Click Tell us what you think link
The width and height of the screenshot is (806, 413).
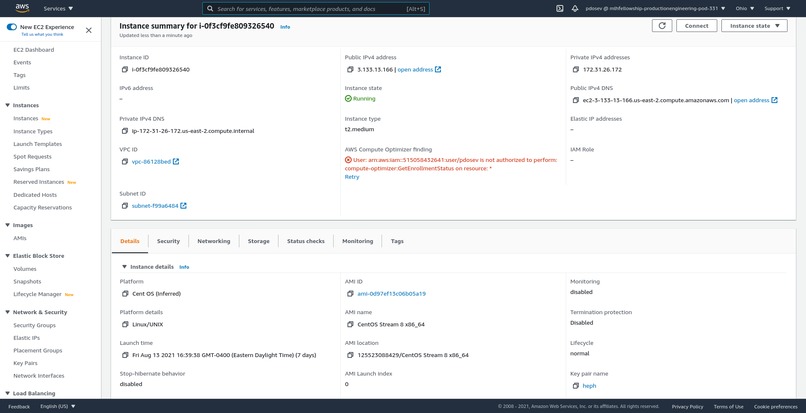(42, 34)
